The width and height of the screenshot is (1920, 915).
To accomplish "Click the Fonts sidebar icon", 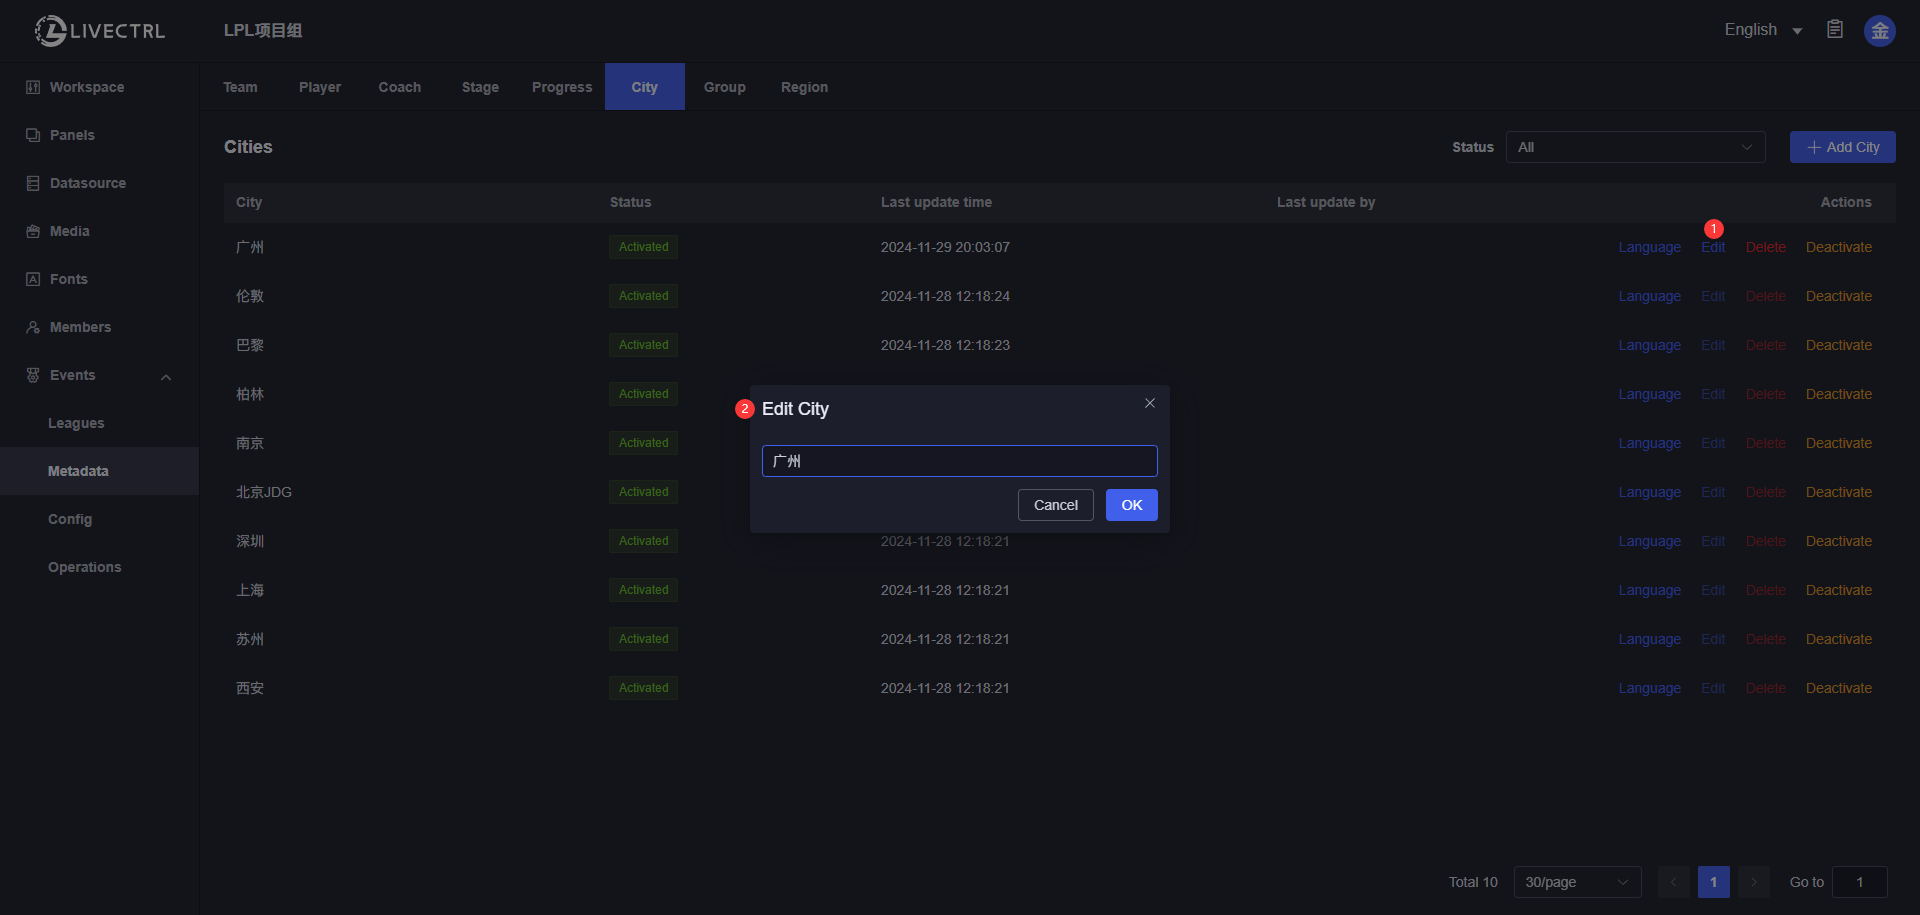I will 33,279.
